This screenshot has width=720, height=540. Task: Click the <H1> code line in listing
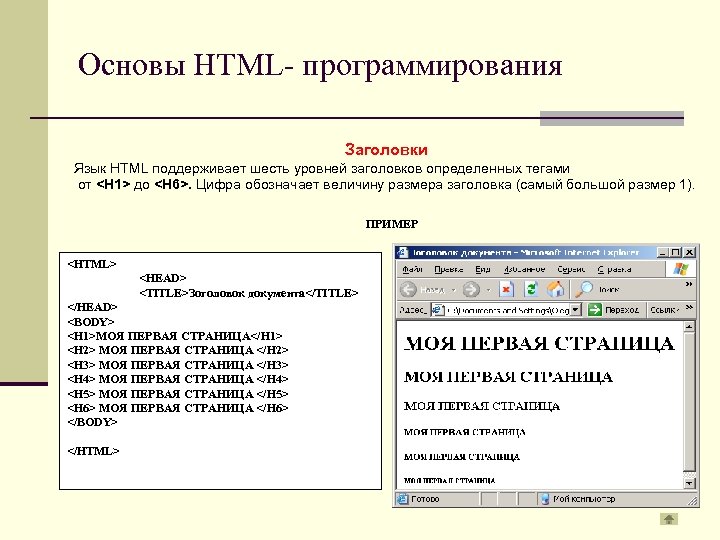175,336
